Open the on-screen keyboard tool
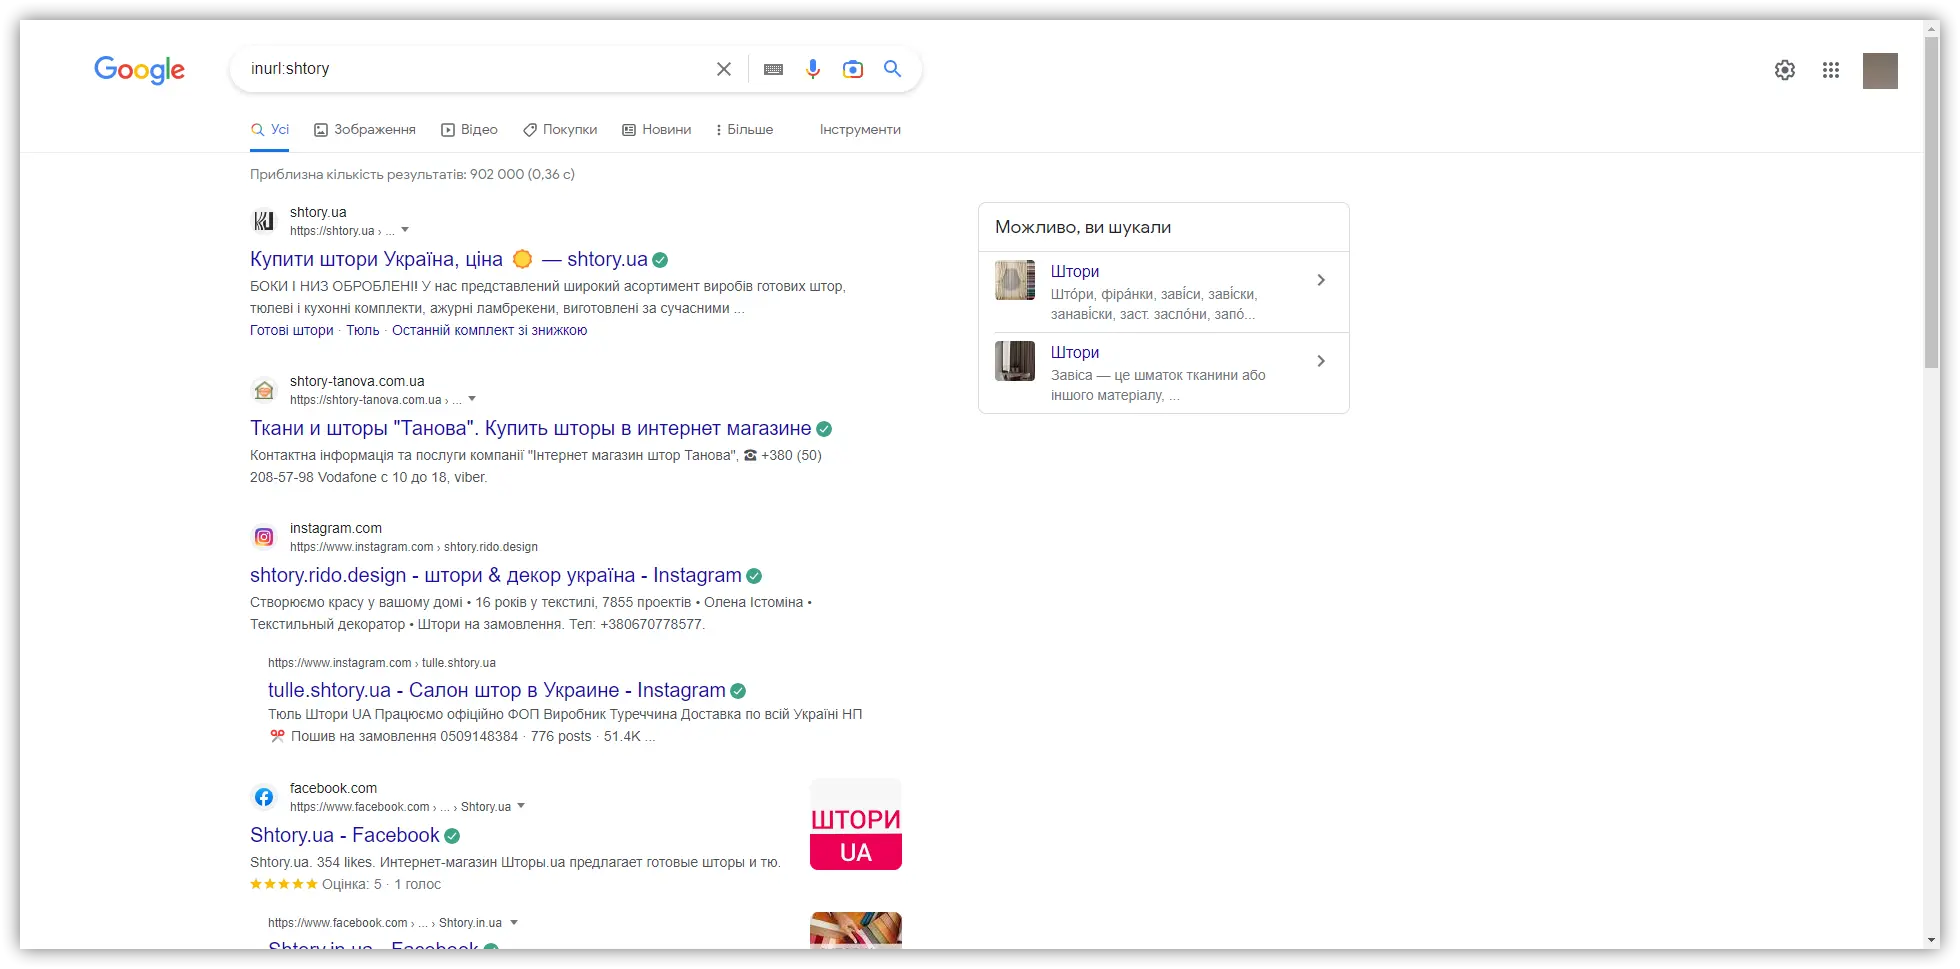 click(773, 69)
